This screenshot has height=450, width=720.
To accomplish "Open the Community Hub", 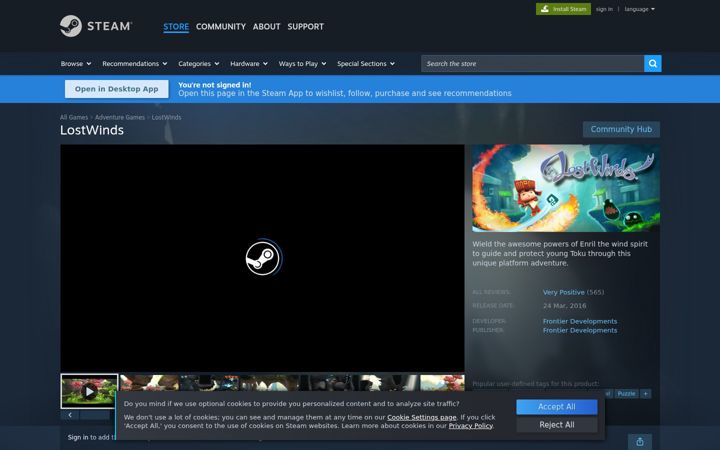I will coord(621,129).
